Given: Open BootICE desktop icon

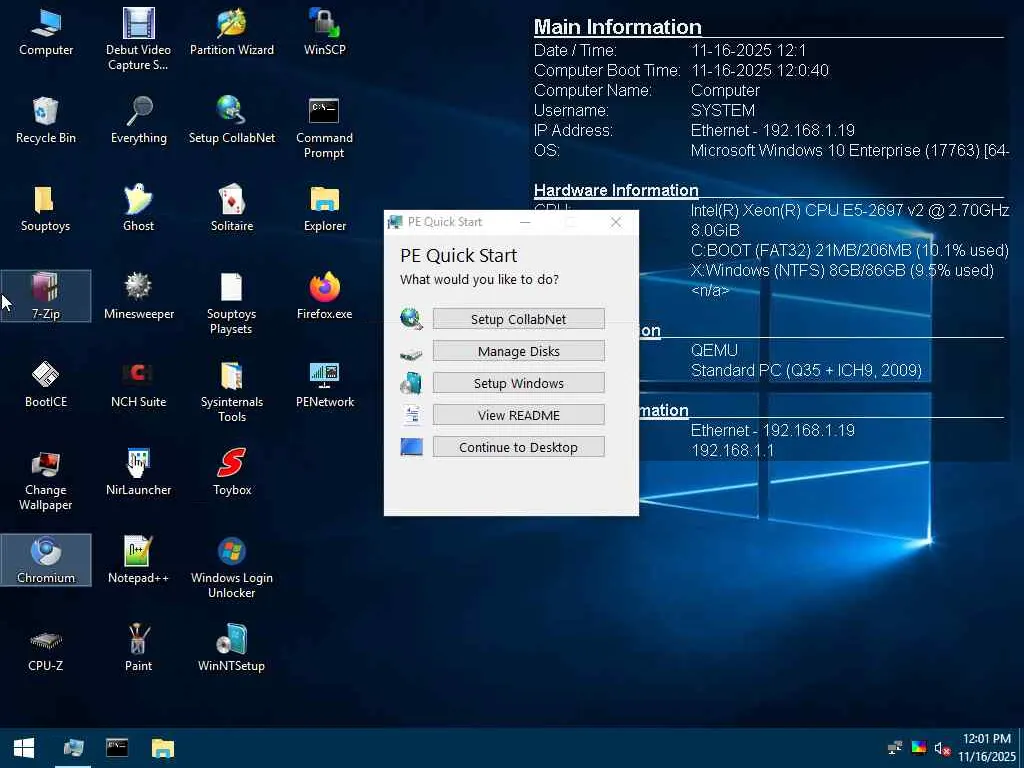Looking at the screenshot, I should [x=46, y=384].
